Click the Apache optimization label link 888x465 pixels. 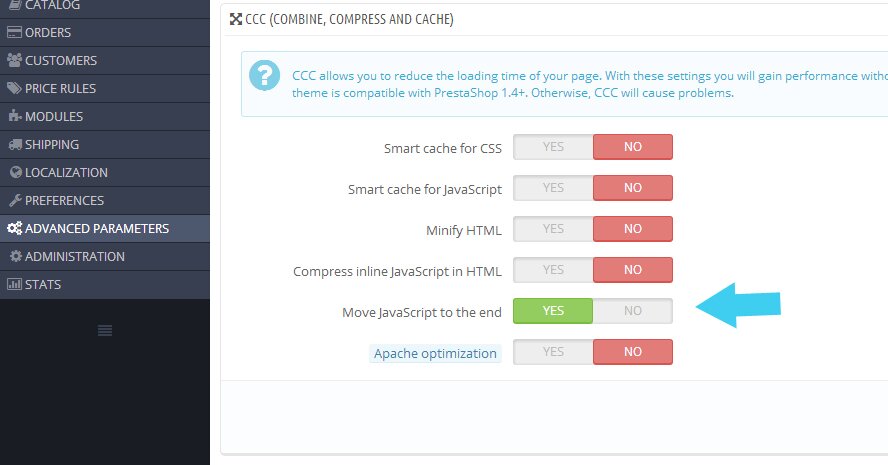click(x=435, y=353)
